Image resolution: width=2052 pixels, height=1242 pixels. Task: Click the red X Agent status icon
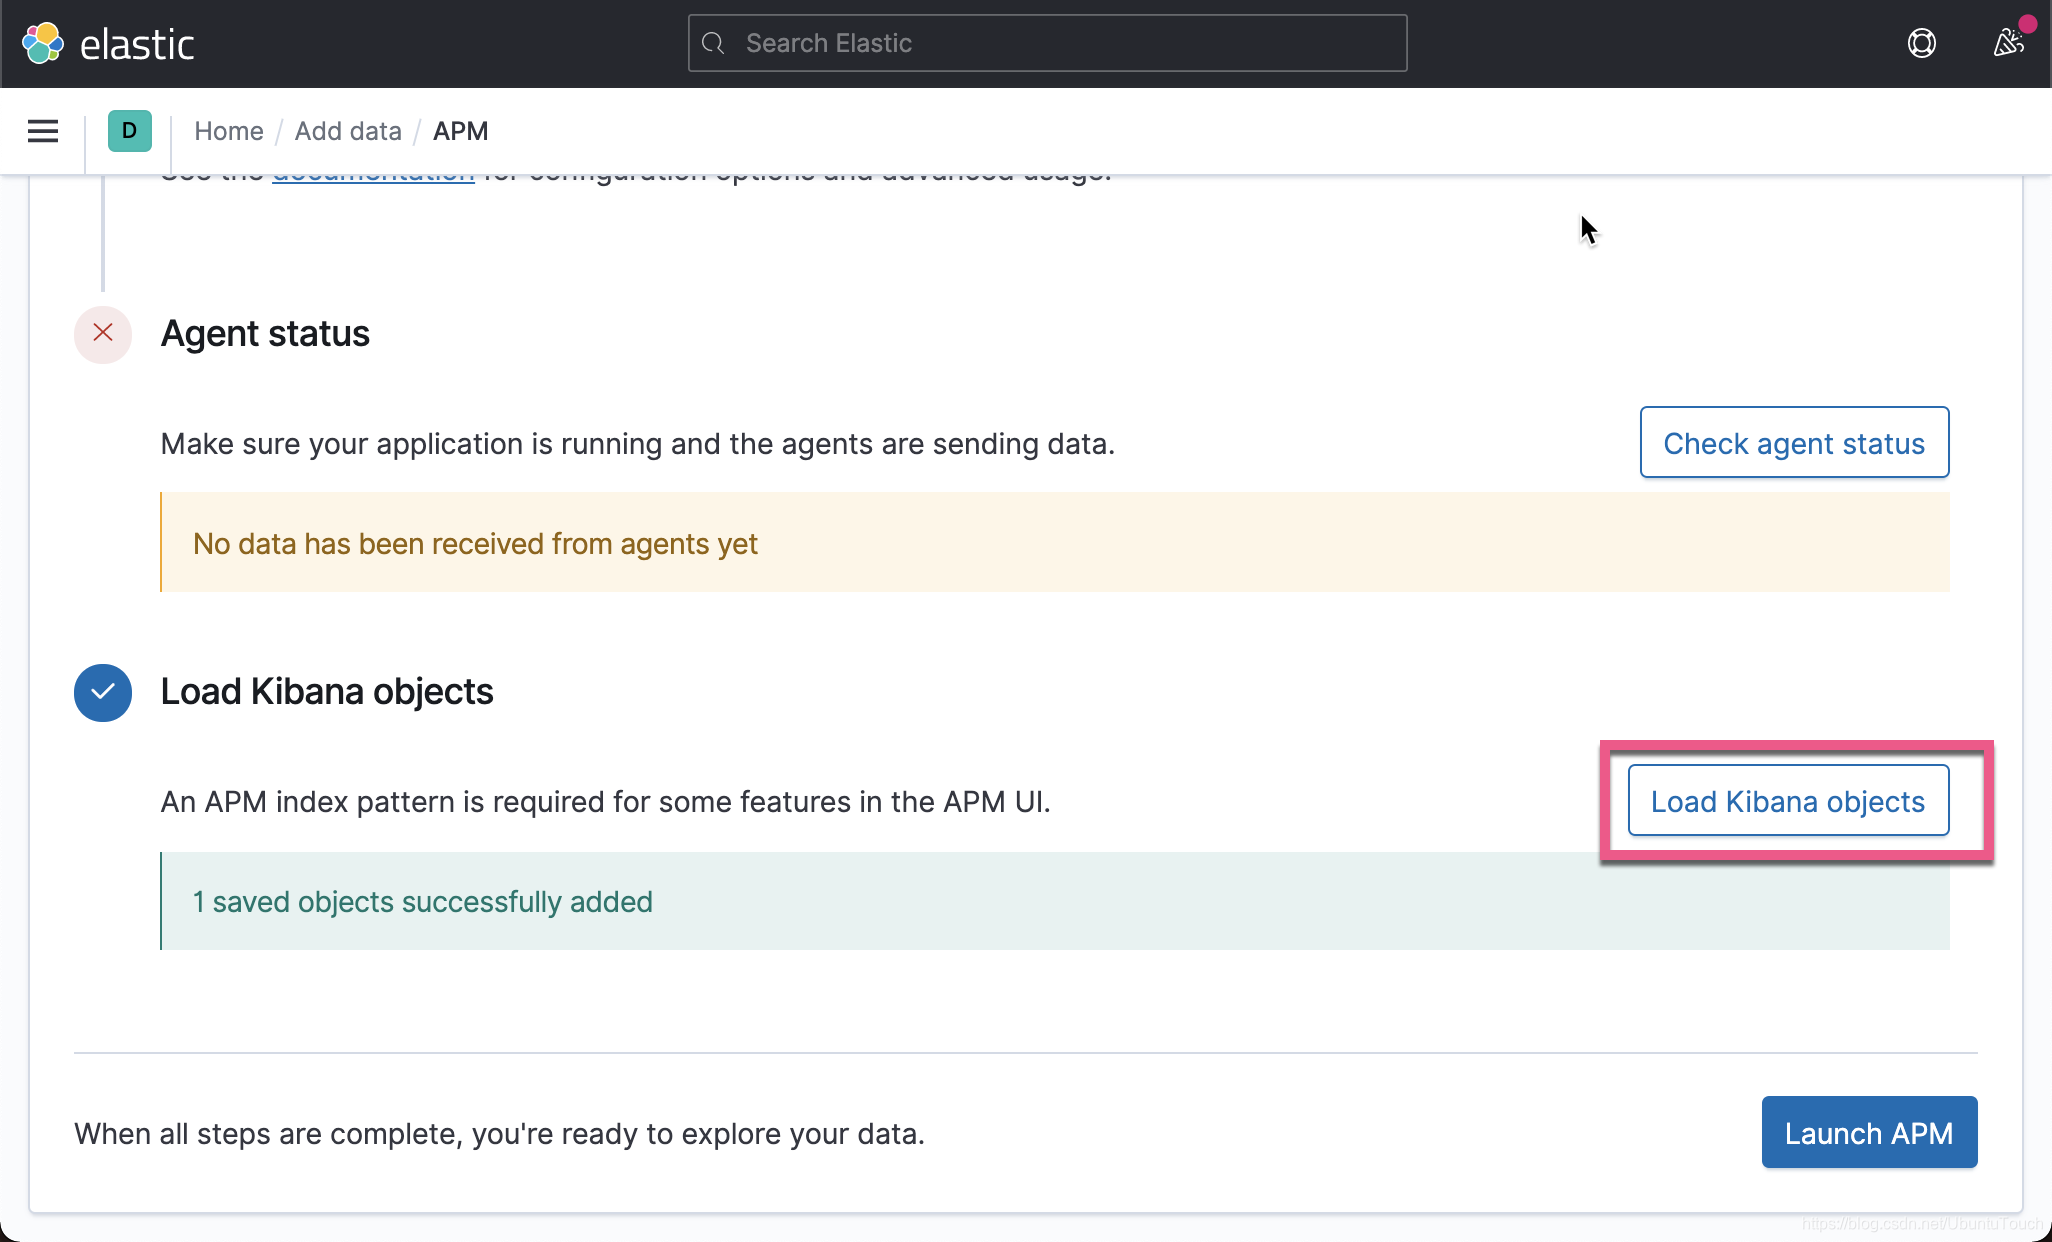tap(103, 334)
